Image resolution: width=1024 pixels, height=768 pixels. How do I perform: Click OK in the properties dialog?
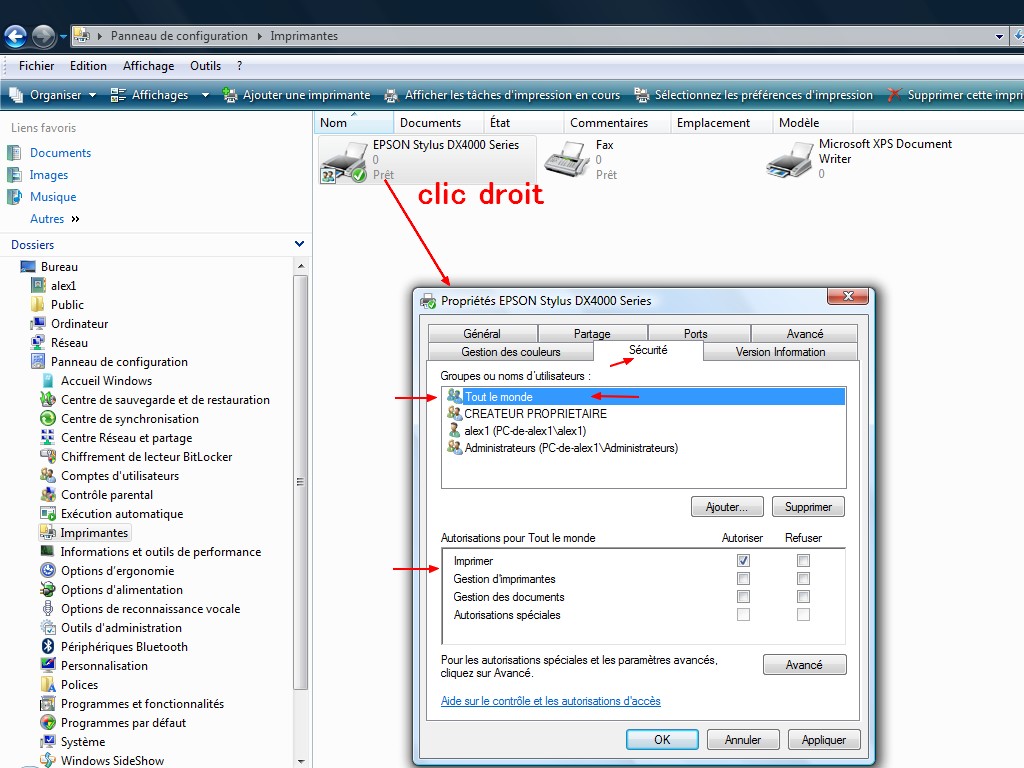(x=662, y=739)
